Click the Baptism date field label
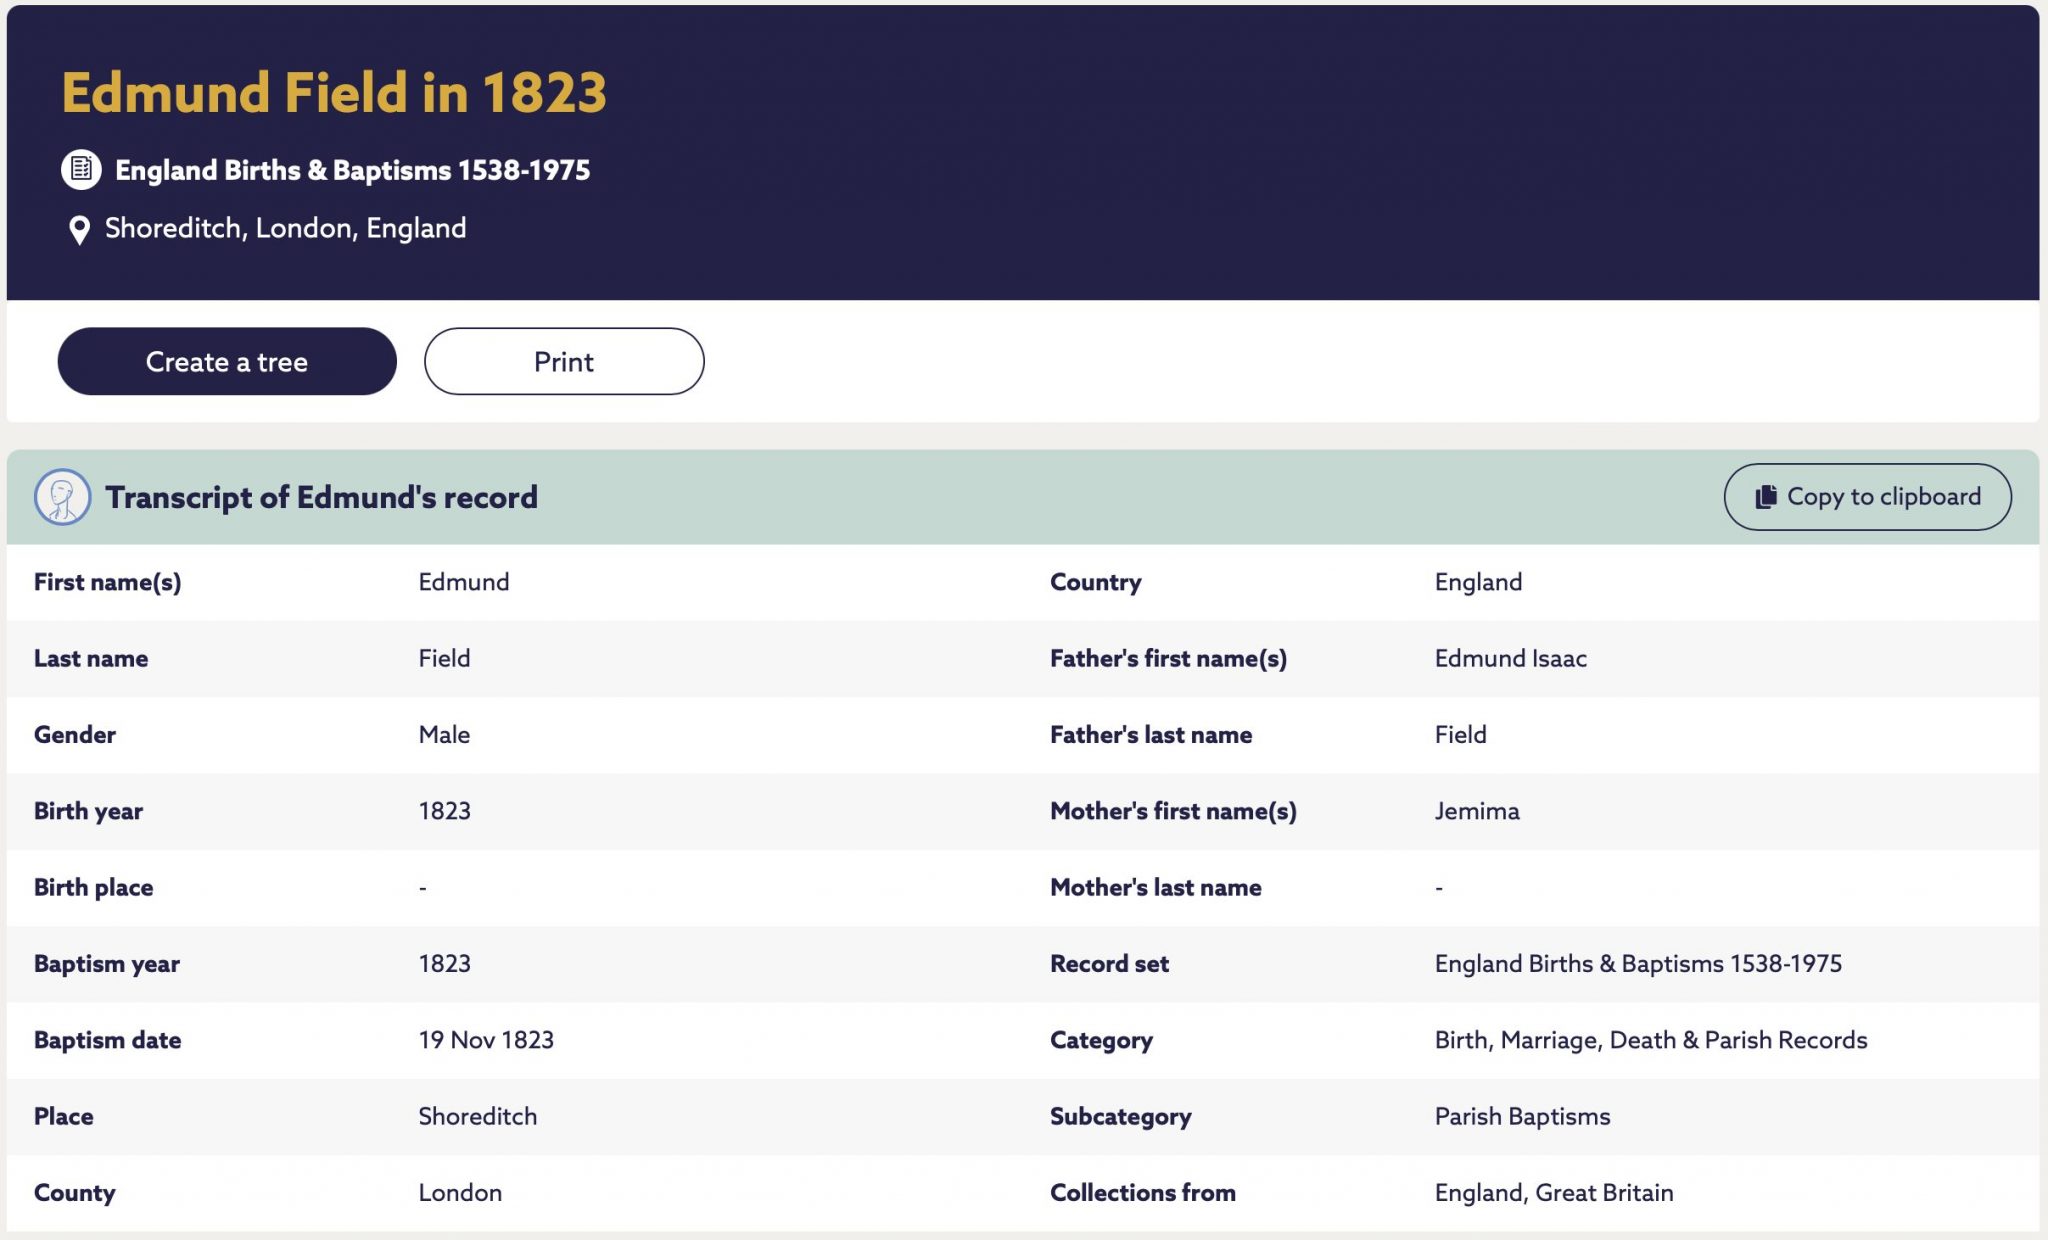This screenshot has width=2048, height=1240. (107, 1040)
